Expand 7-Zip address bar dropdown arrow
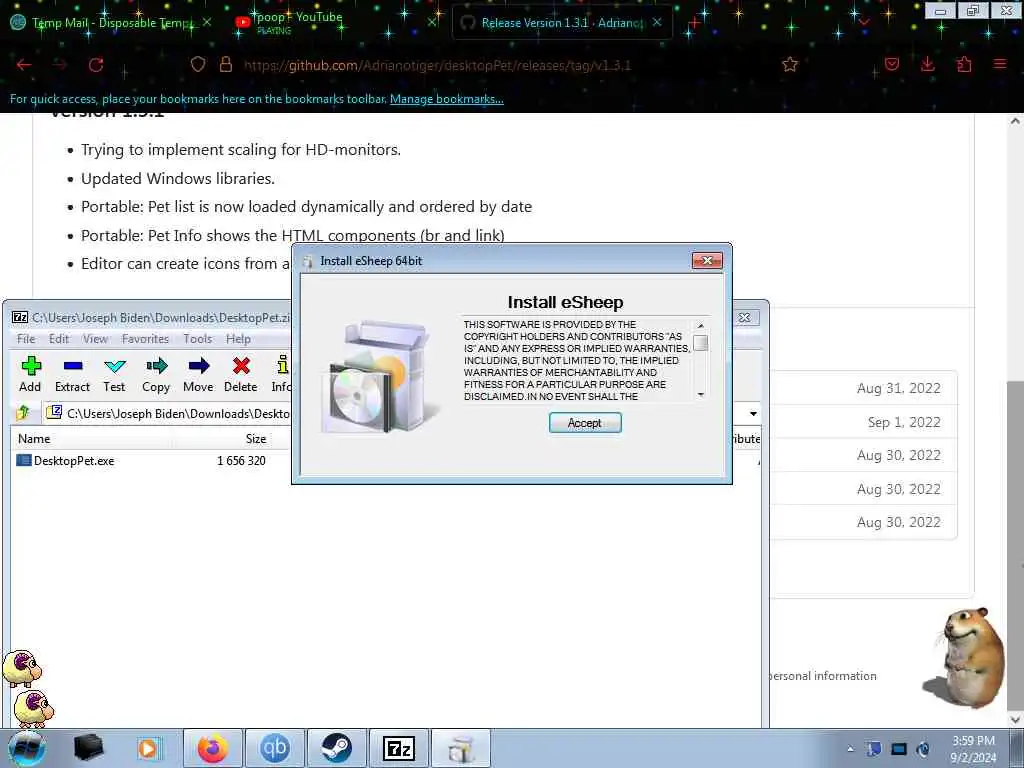The height and width of the screenshot is (768, 1024). pyautogui.click(x=753, y=413)
